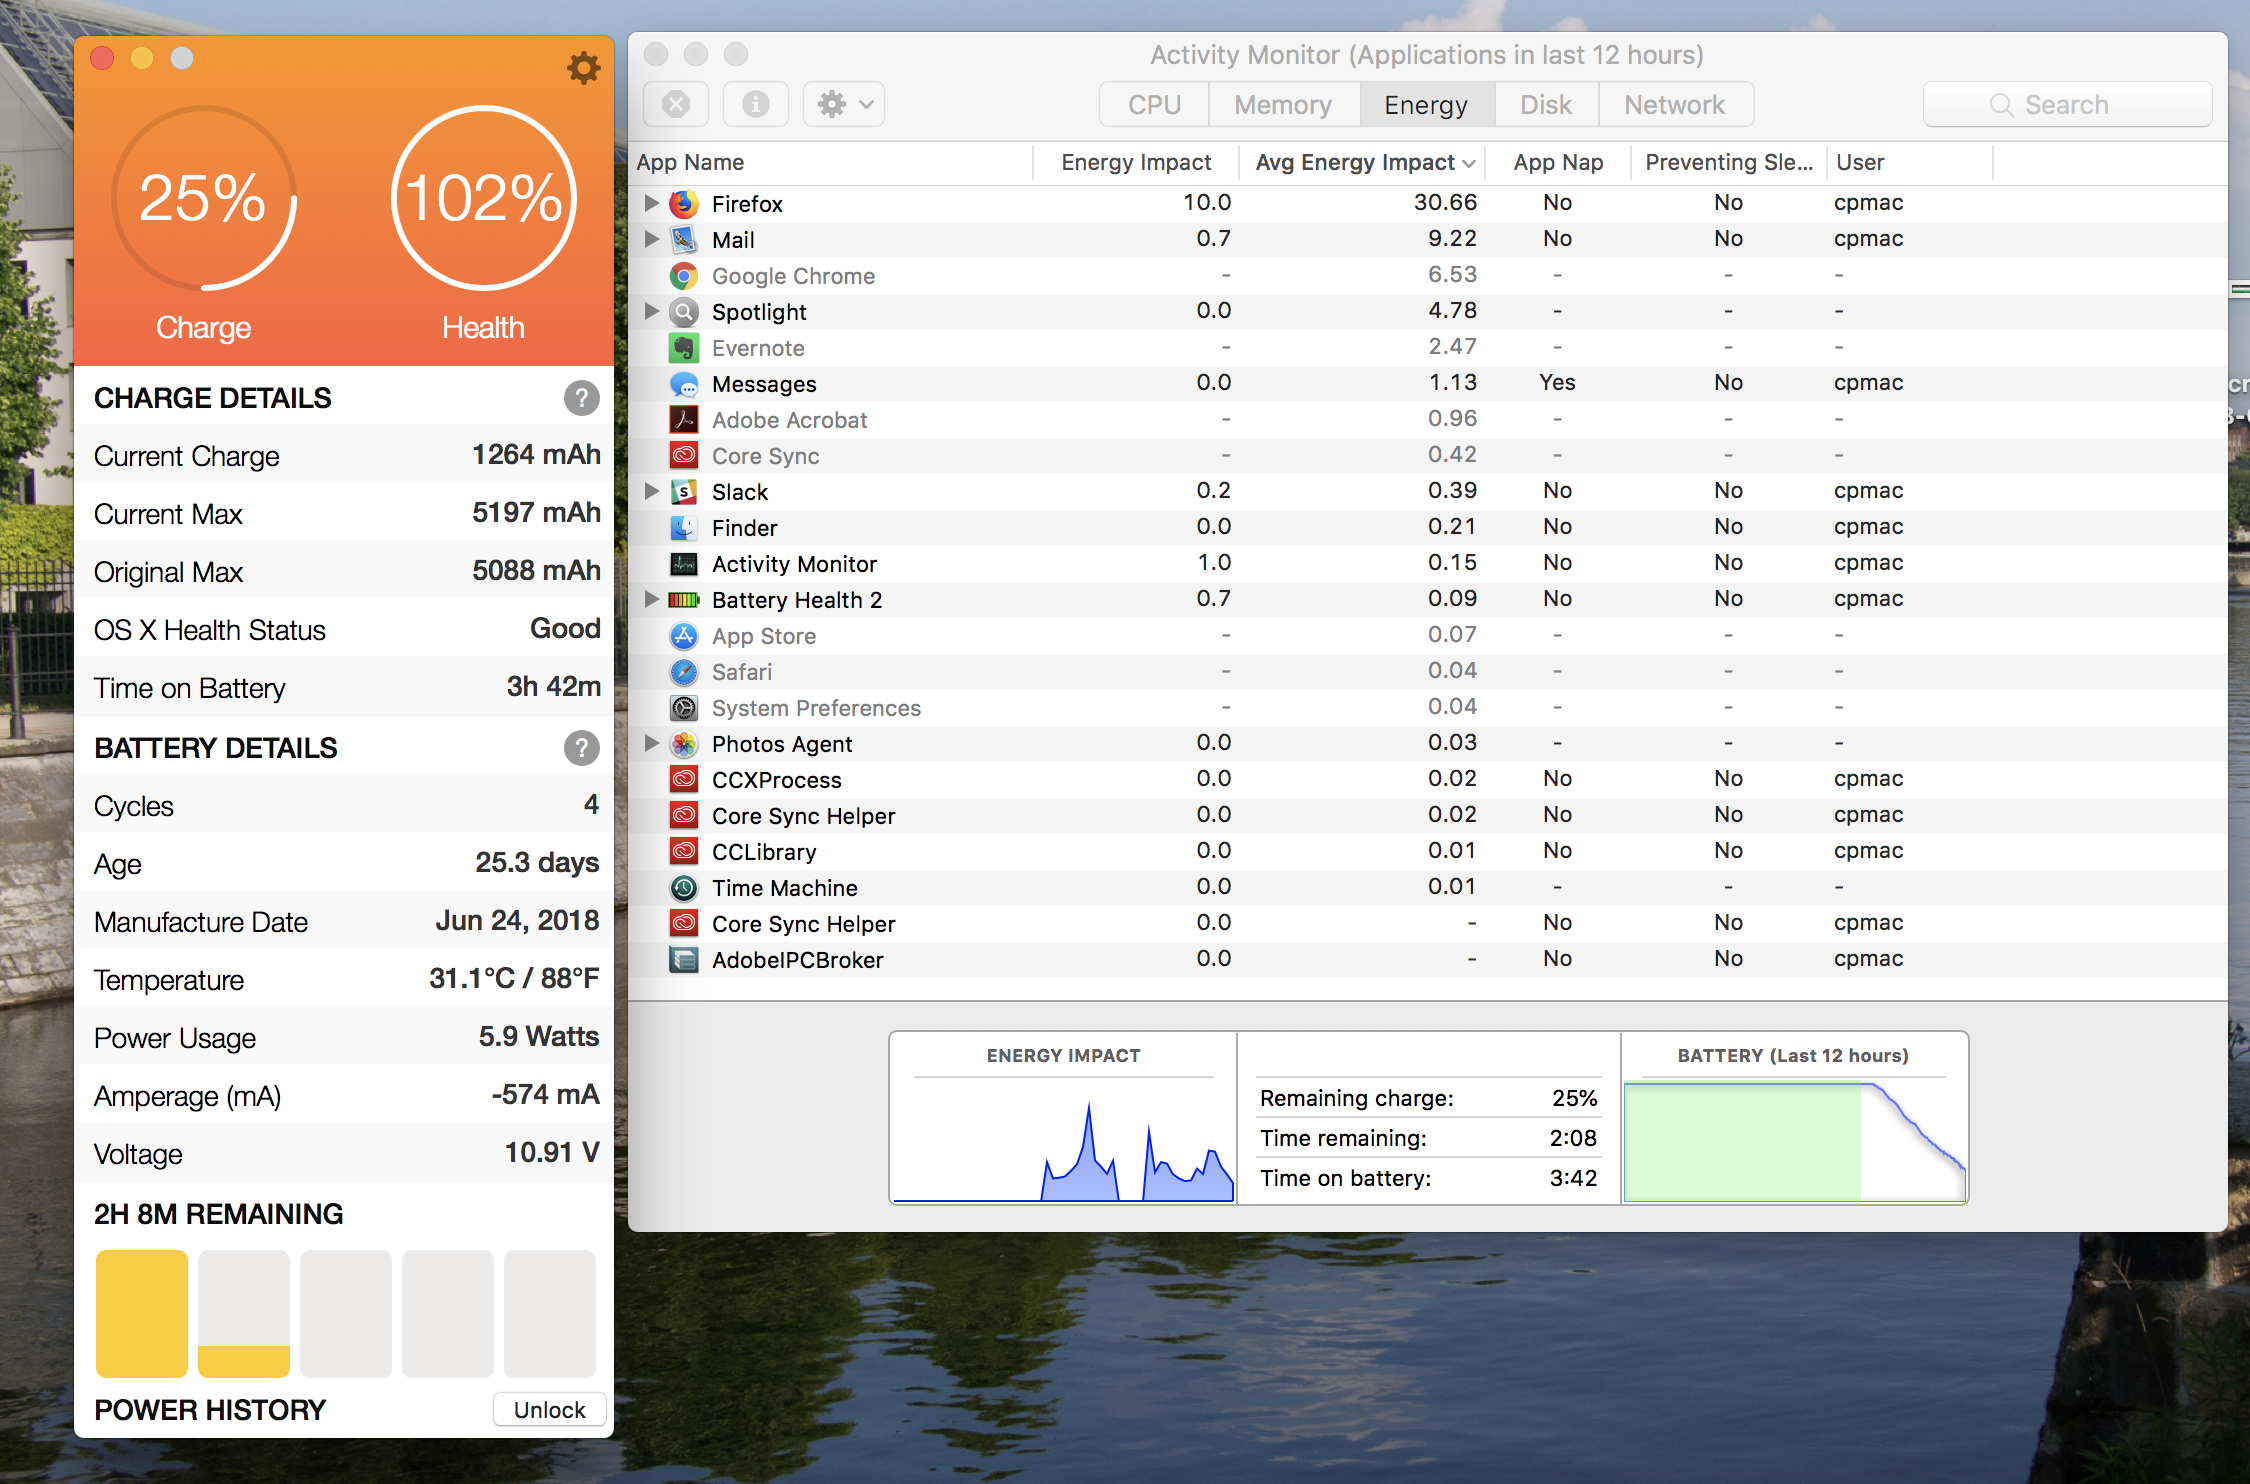
Task: Click the Manufacture Date Jun 24, 2018 value
Action: pos(517,921)
